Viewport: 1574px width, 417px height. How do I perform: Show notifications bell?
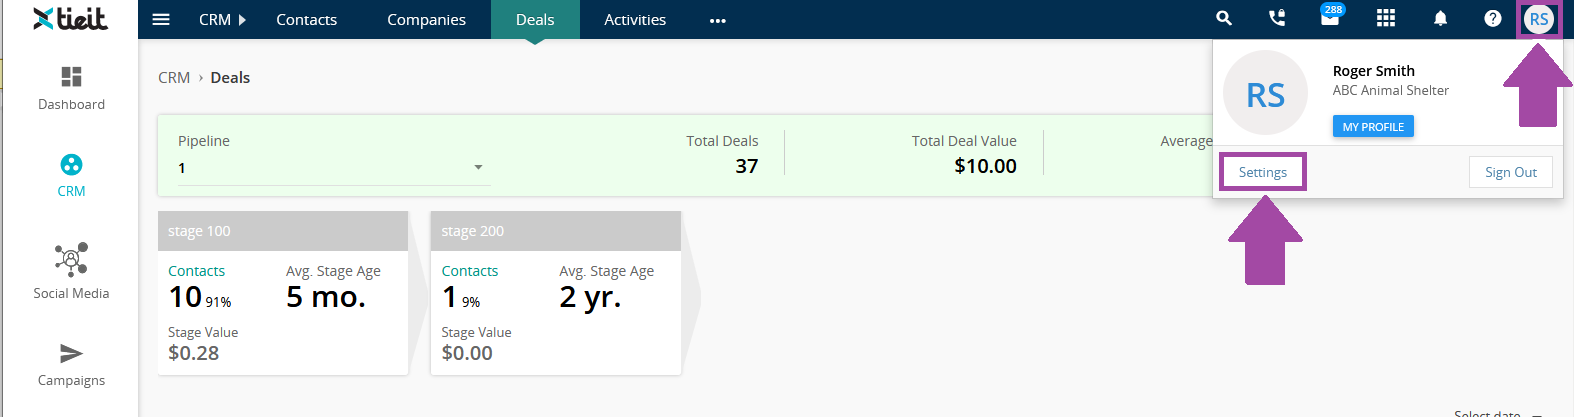[1440, 18]
